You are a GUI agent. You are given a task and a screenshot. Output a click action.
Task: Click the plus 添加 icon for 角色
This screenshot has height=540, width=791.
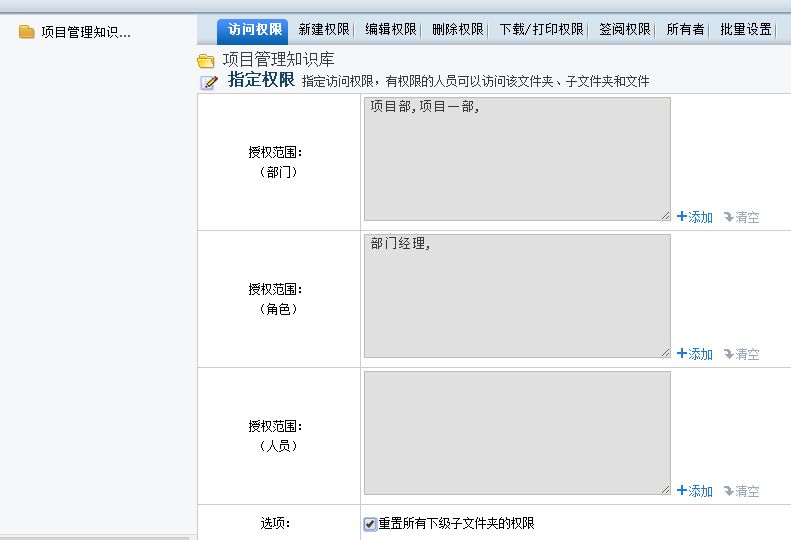click(x=681, y=354)
